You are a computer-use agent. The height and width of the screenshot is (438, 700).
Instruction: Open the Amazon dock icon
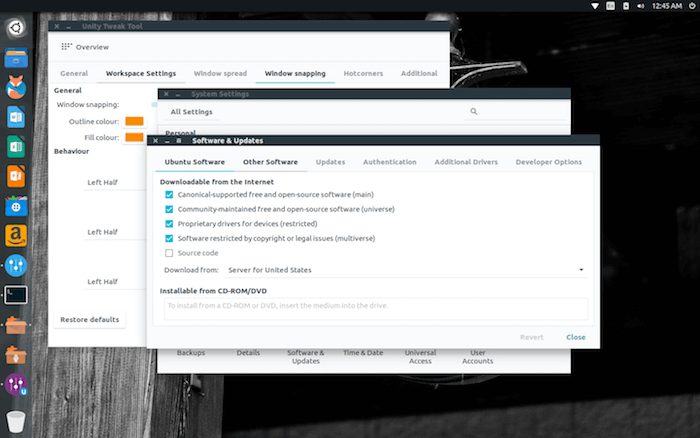tap(16, 236)
